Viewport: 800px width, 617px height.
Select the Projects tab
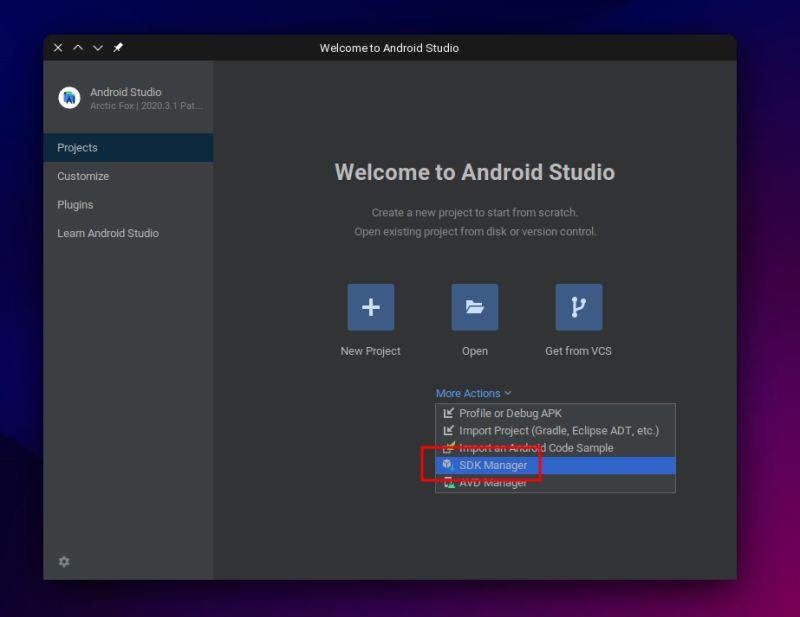click(x=129, y=147)
